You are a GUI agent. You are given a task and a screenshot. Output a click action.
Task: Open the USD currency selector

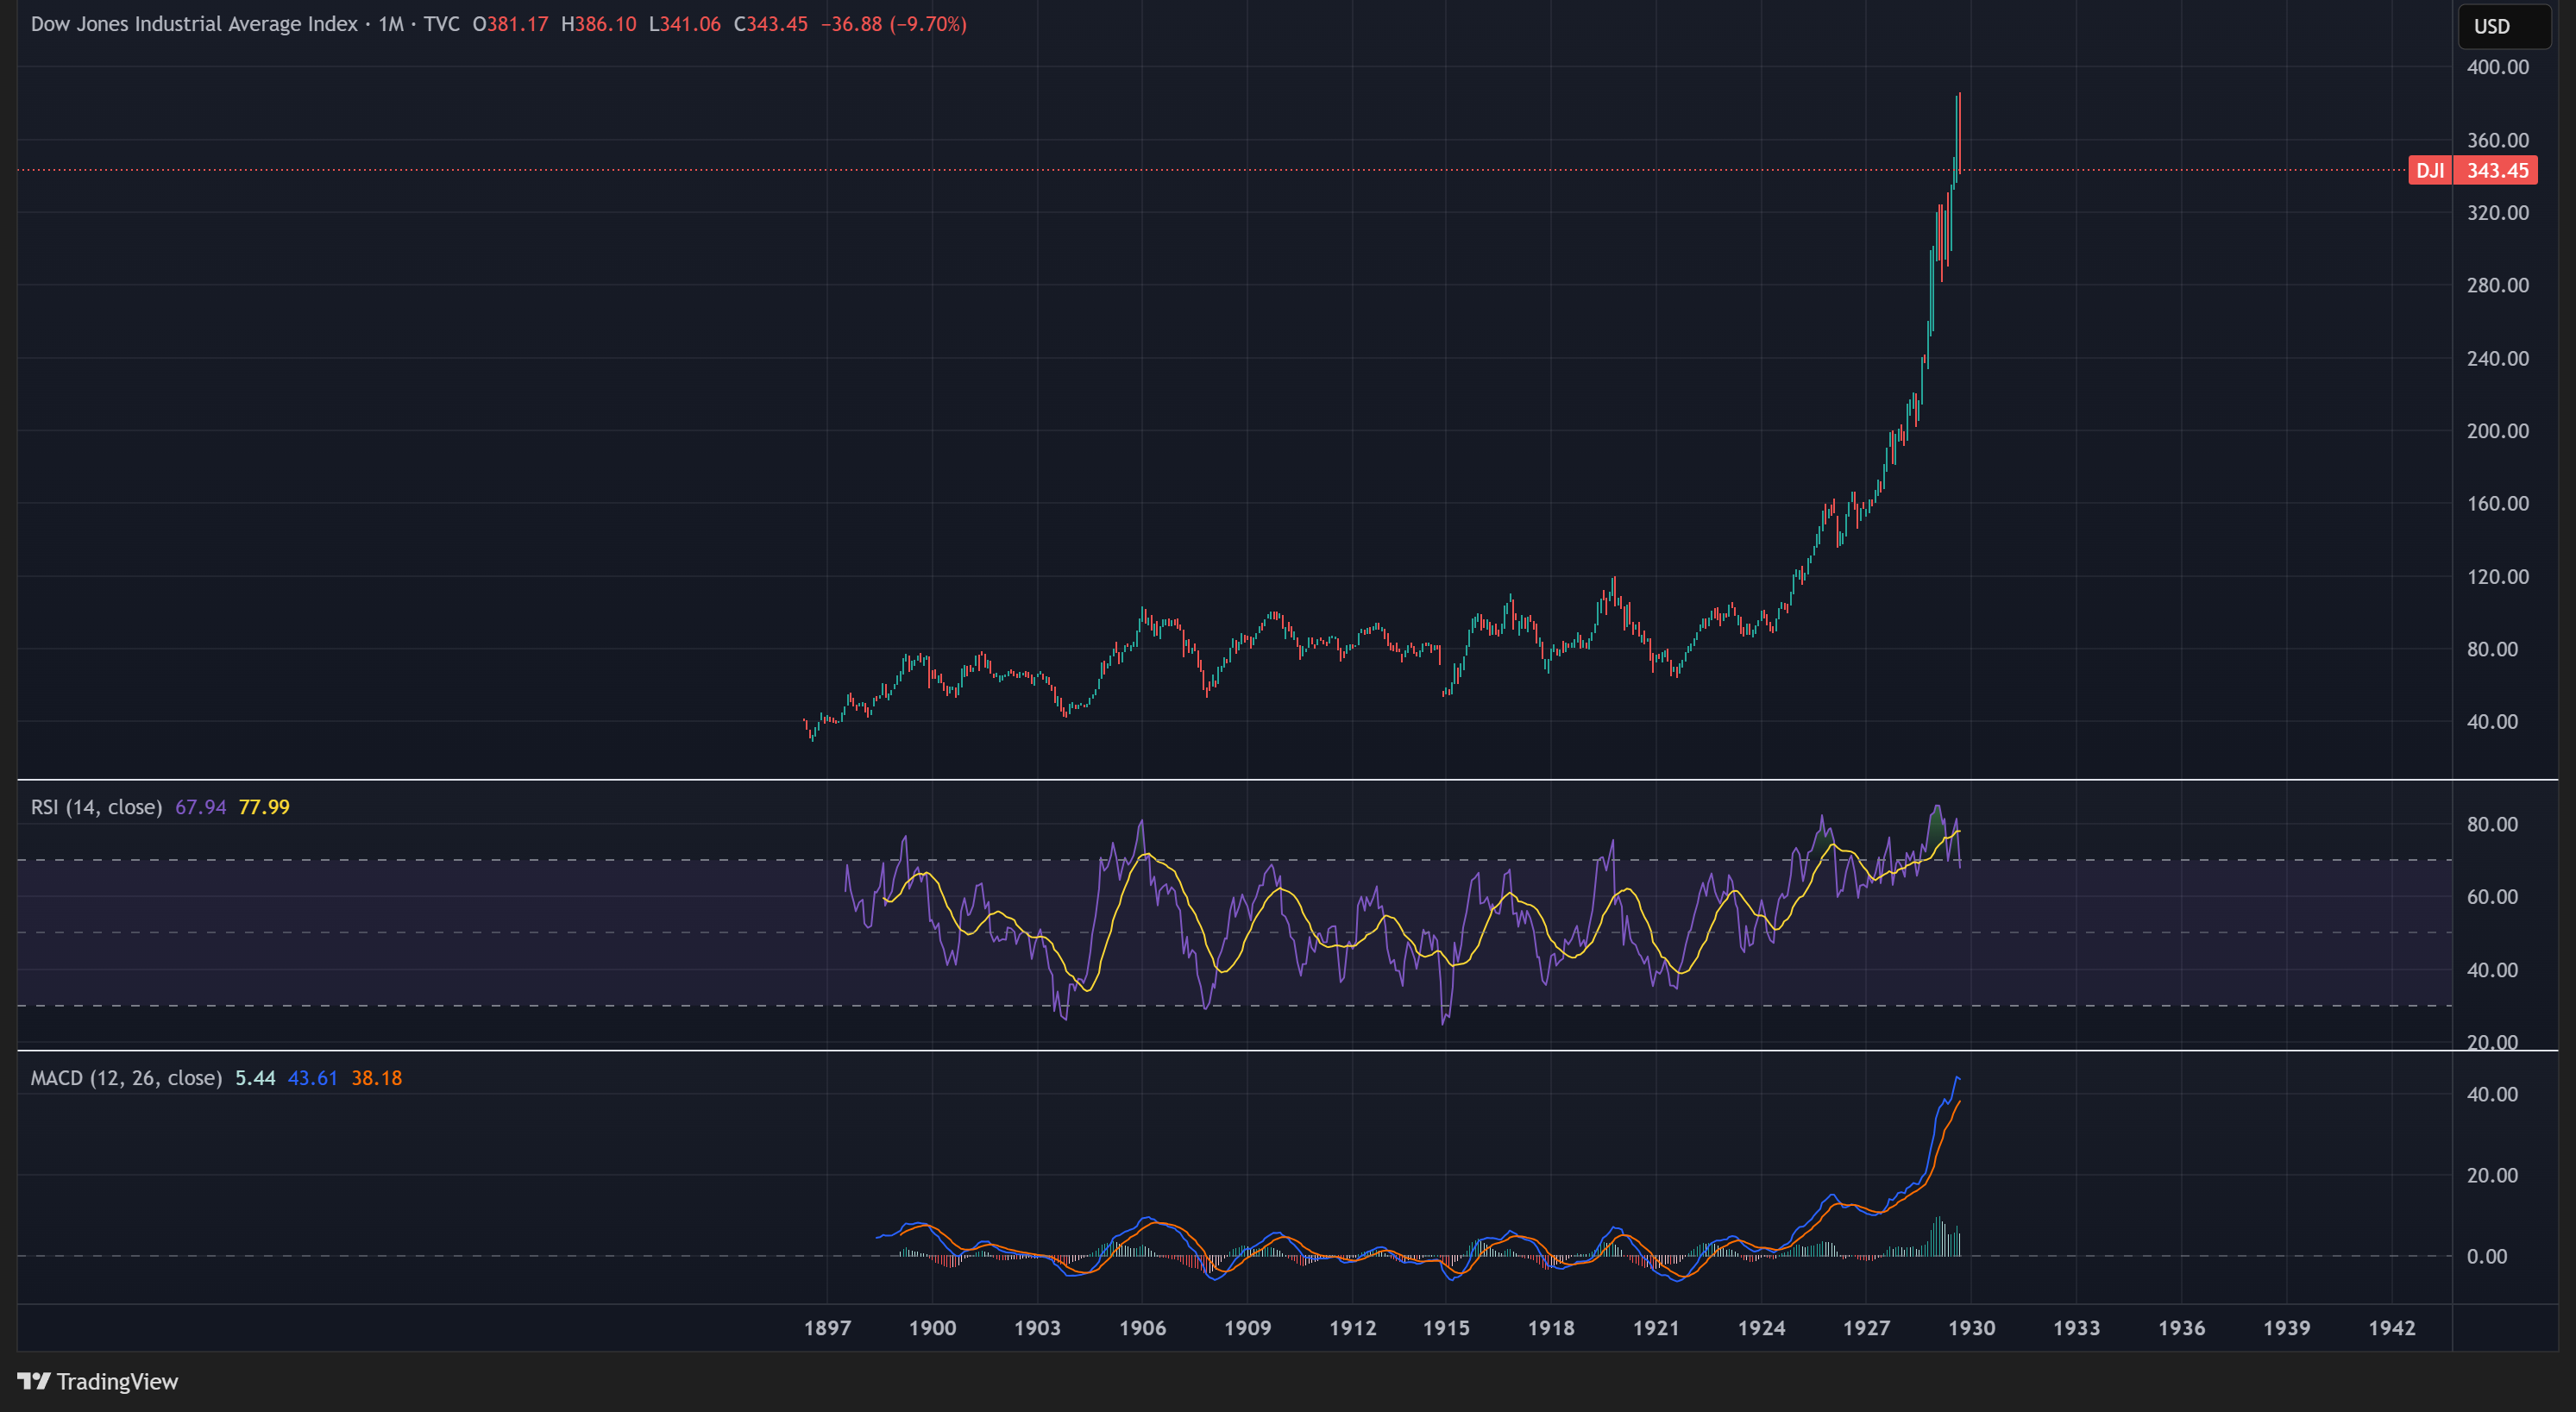(2504, 26)
